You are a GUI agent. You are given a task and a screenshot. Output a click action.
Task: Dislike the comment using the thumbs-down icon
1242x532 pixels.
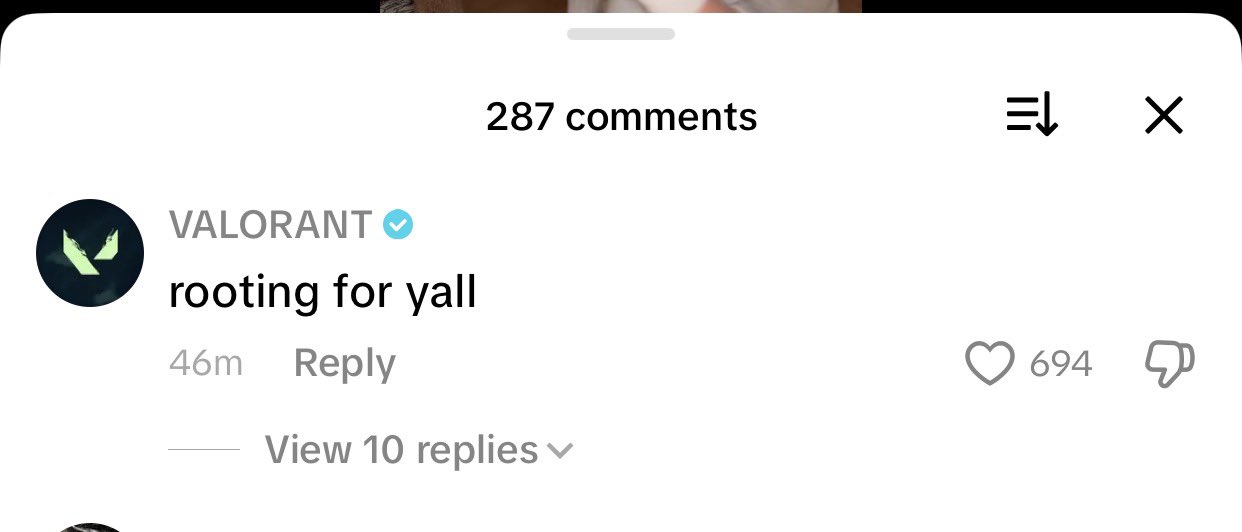tap(1169, 364)
